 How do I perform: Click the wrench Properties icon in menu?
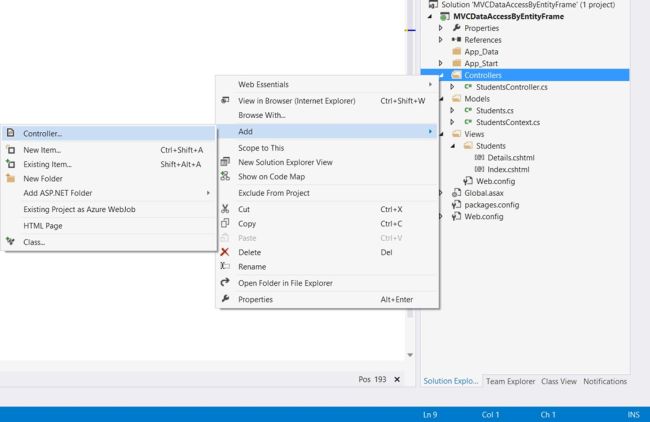point(225,299)
